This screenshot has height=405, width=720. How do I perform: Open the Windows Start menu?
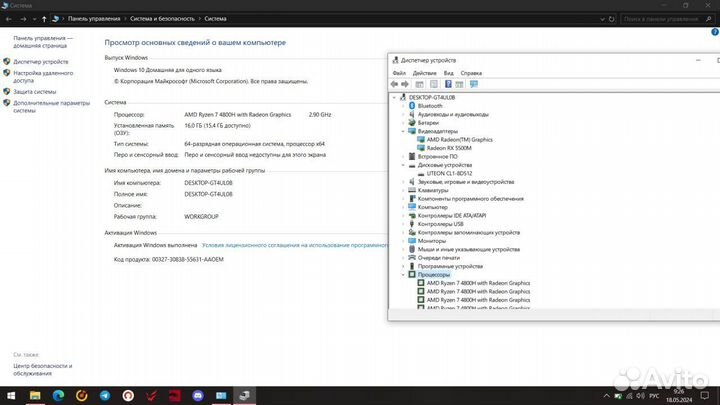pos(11,395)
